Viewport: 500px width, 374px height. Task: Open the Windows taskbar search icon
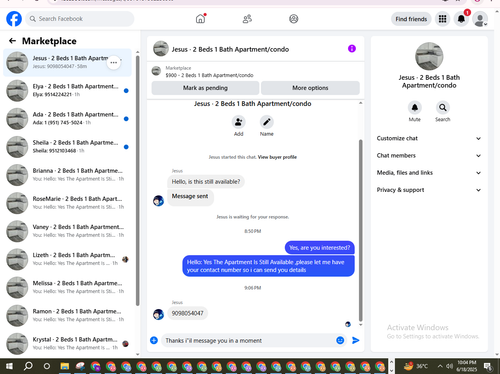pos(28,366)
